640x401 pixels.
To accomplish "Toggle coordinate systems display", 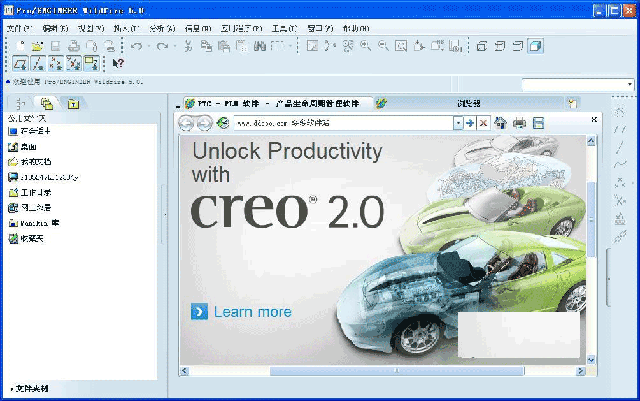I will (x=74, y=63).
